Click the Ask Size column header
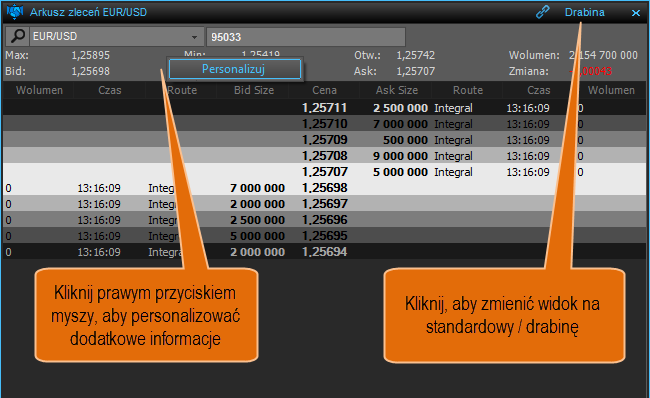 pos(396,90)
